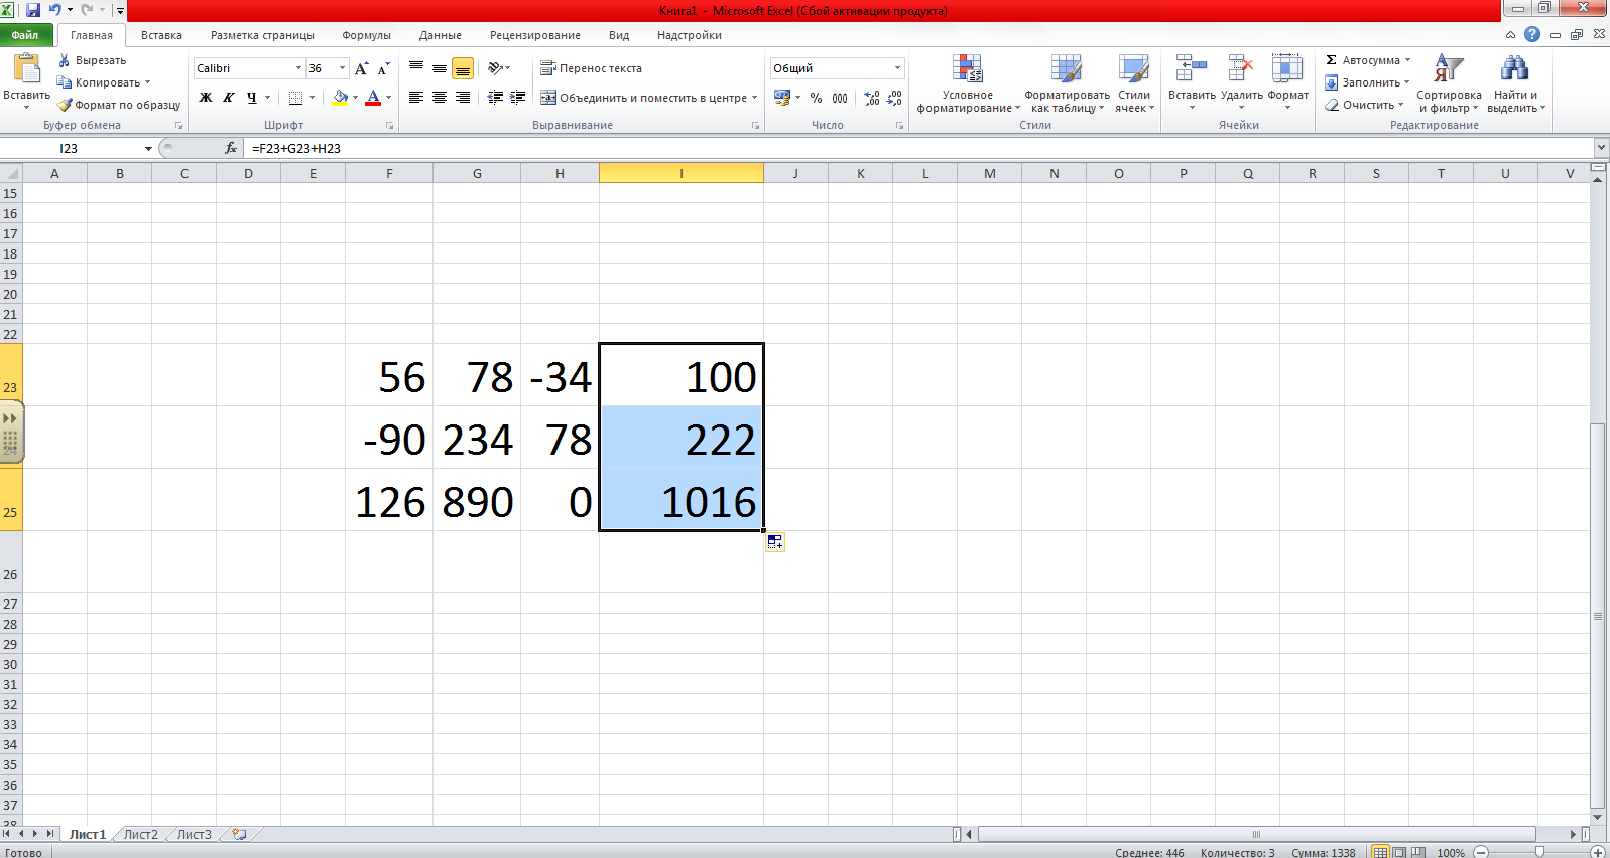The image size is (1610, 858).
Task: Open Sort and Filter (Сортировка и фильтр)
Action: (1448, 84)
